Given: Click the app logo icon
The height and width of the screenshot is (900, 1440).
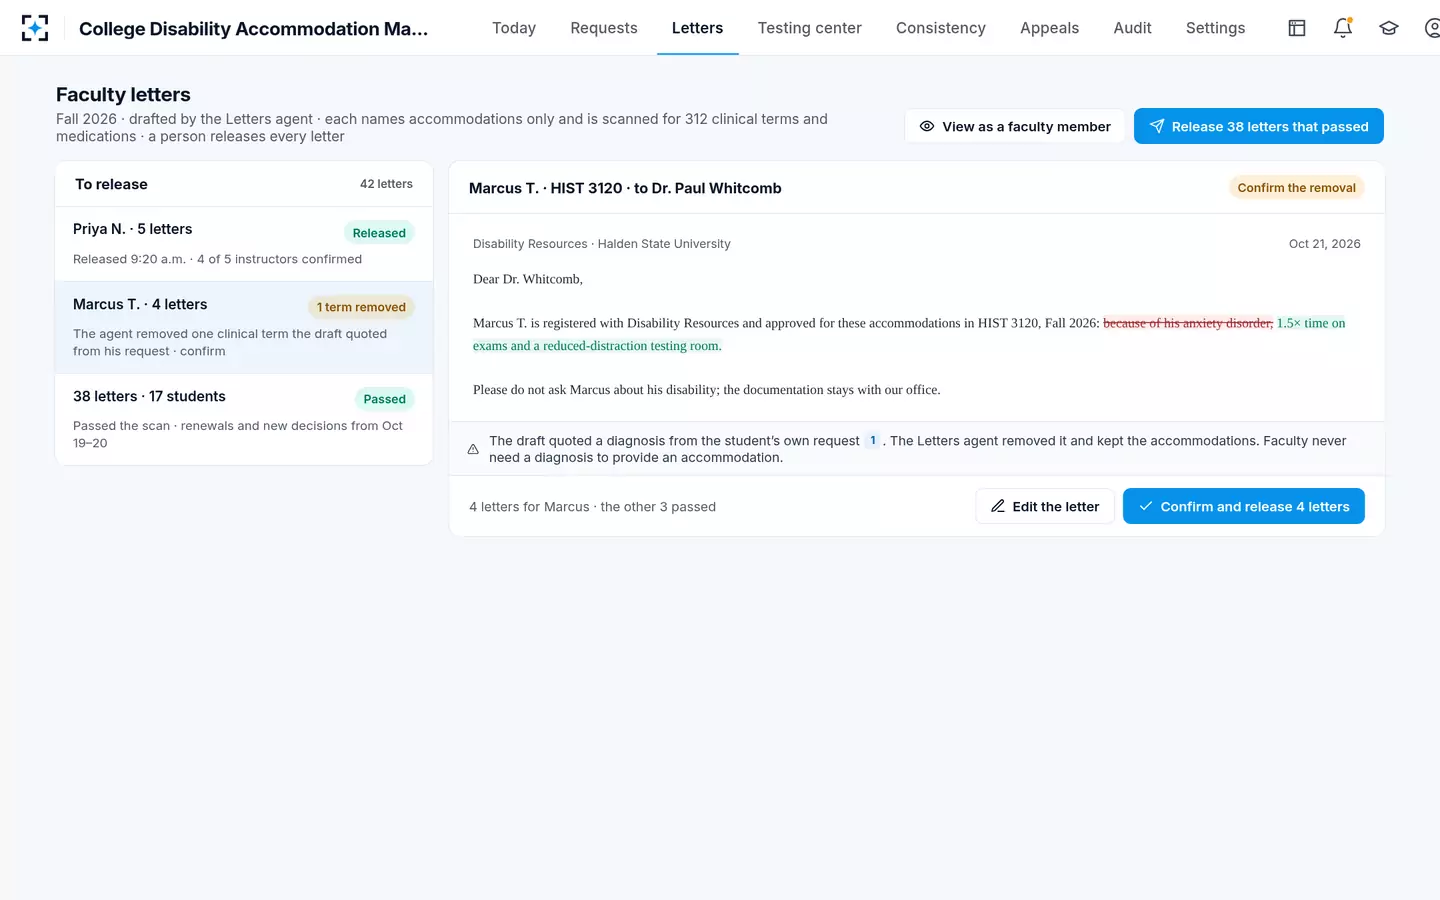Looking at the screenshot, I should point(35,28).
